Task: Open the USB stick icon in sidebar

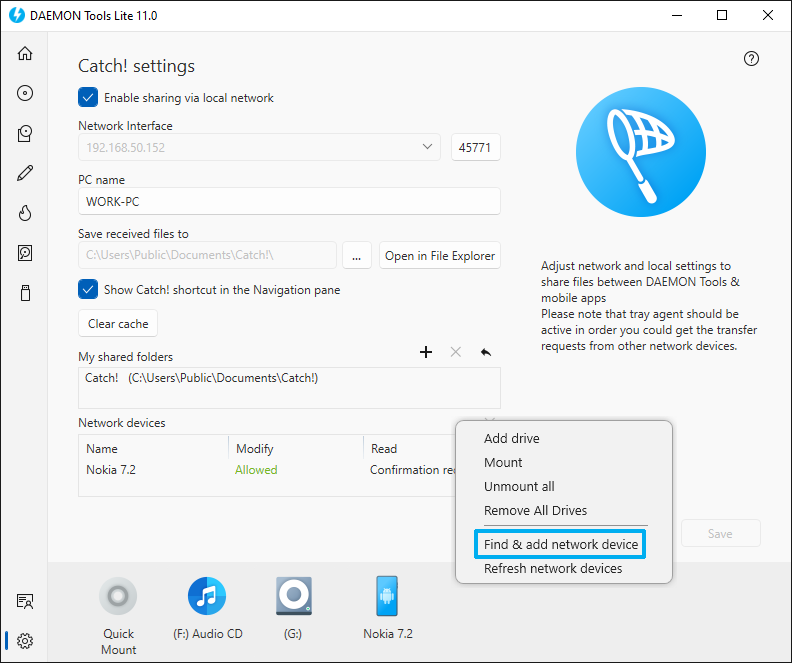Action: (x=25, y=293)
